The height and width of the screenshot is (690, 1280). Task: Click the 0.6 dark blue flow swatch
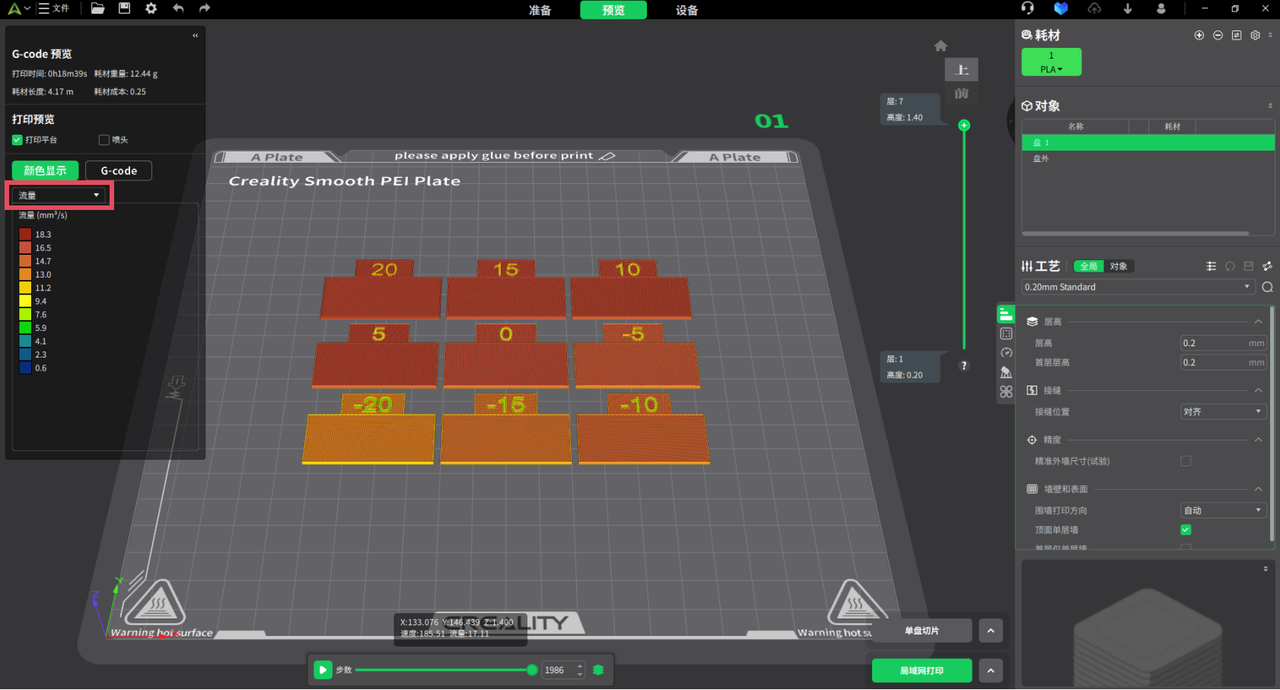[25, 368]
